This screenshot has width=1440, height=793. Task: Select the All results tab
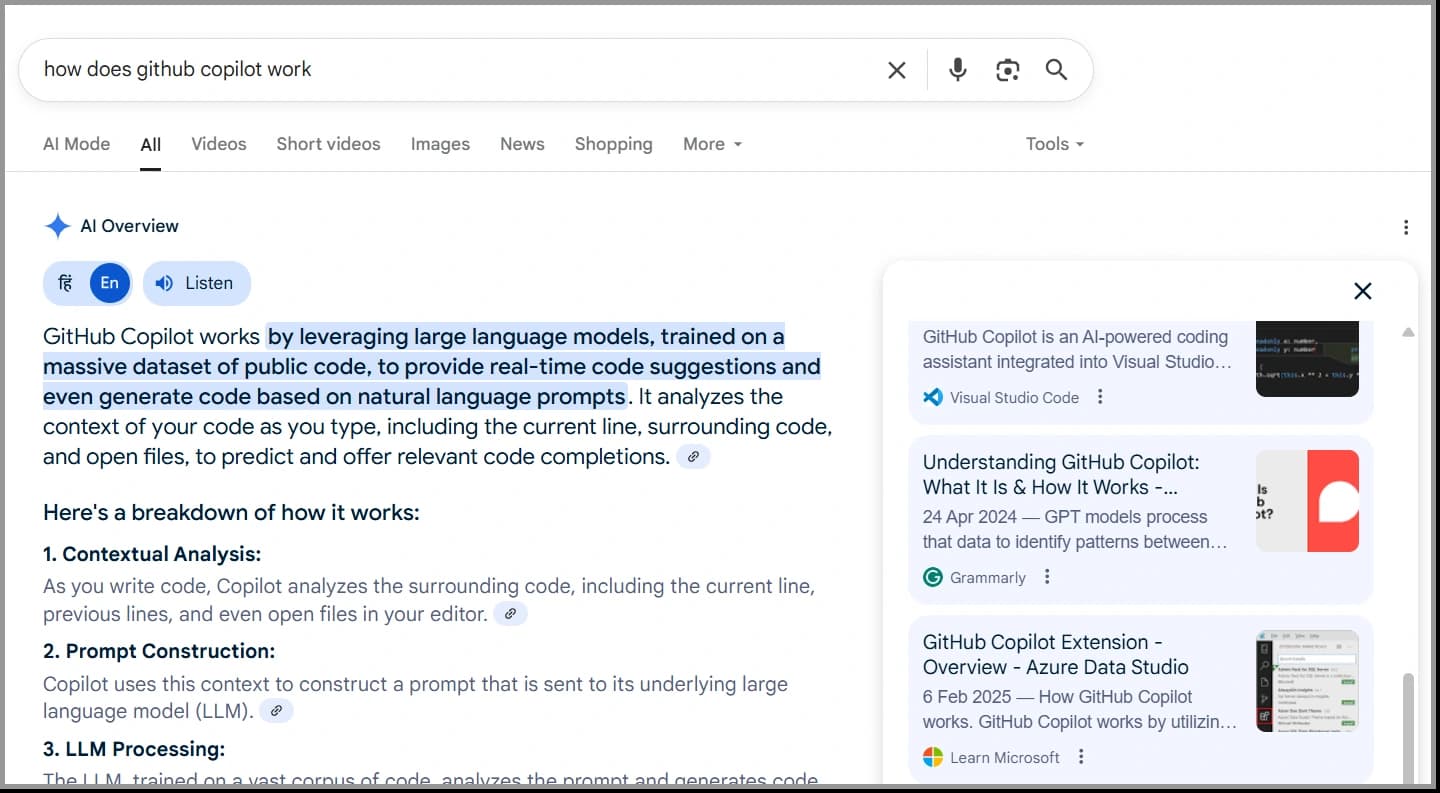(151, 145)
